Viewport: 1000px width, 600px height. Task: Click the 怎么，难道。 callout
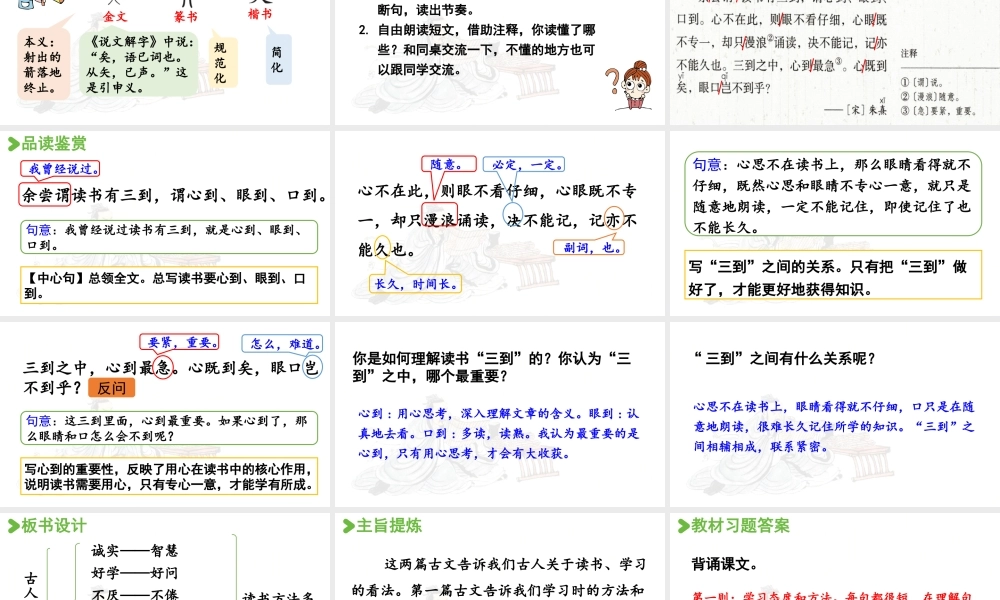[x=282, y=343]
